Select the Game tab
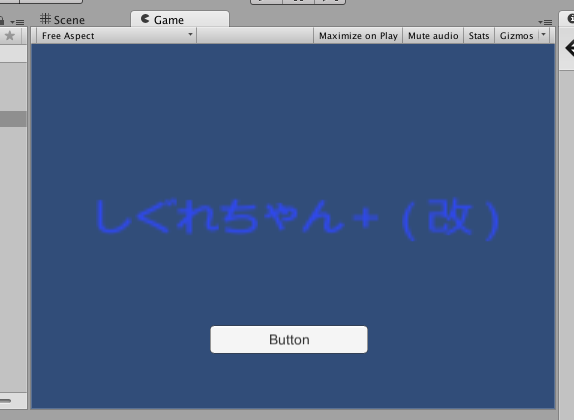574x420 pixels. 180,19
